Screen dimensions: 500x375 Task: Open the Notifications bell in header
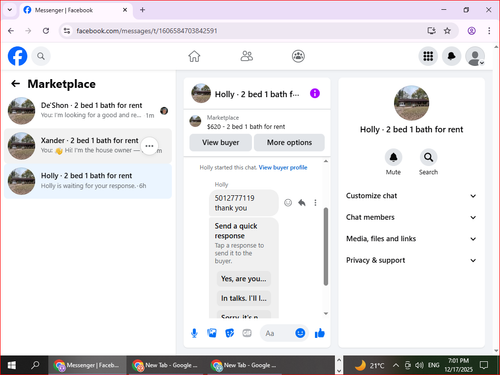click(451, 56)
